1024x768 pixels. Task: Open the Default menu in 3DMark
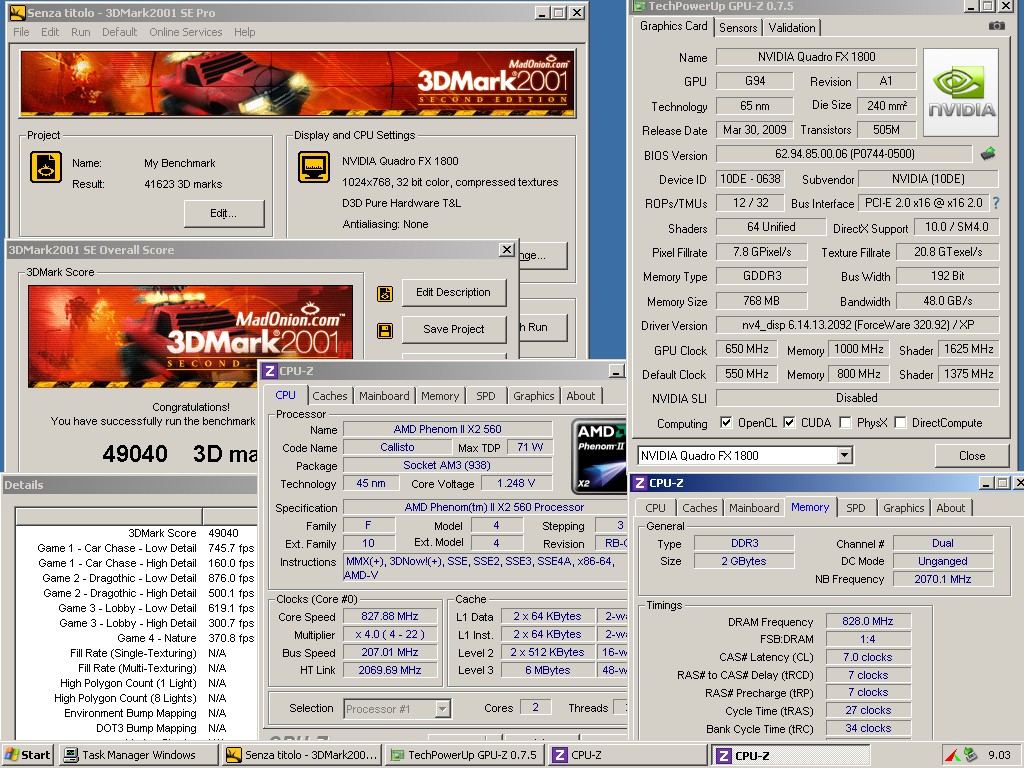(120, 32)
